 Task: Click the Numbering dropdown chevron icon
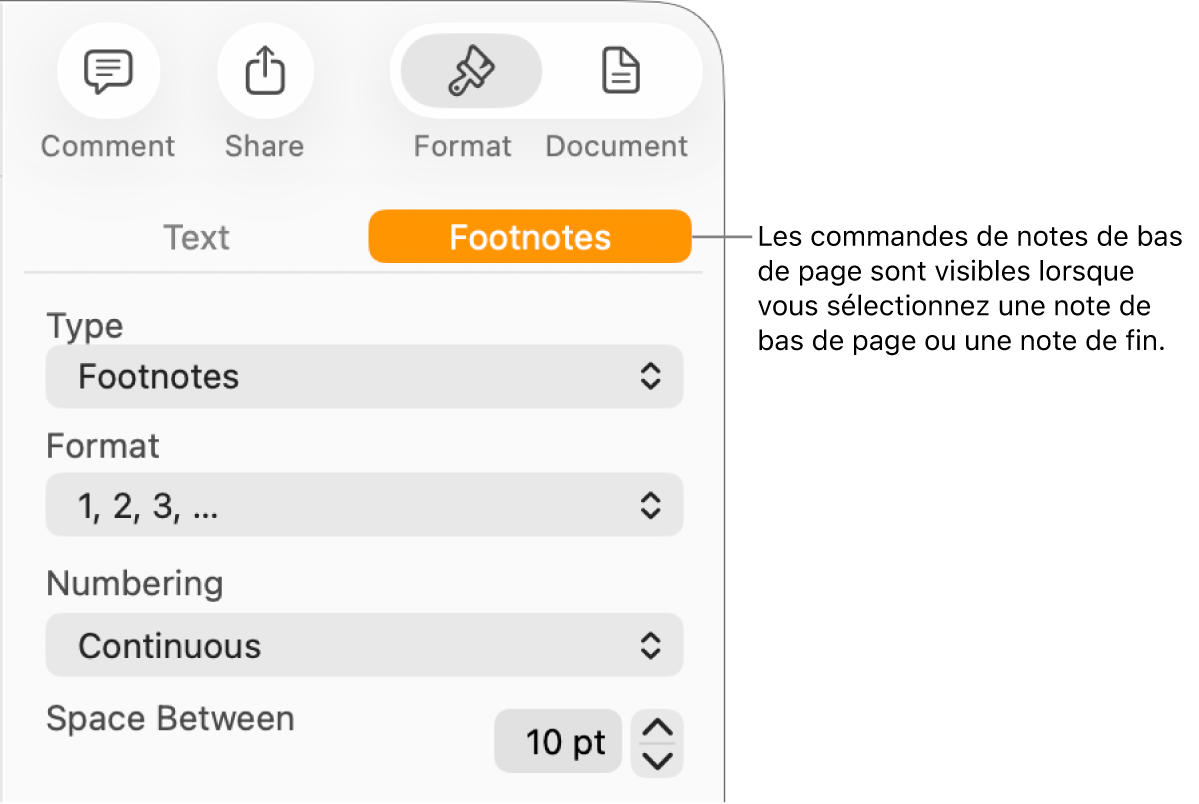coord(649,645)
